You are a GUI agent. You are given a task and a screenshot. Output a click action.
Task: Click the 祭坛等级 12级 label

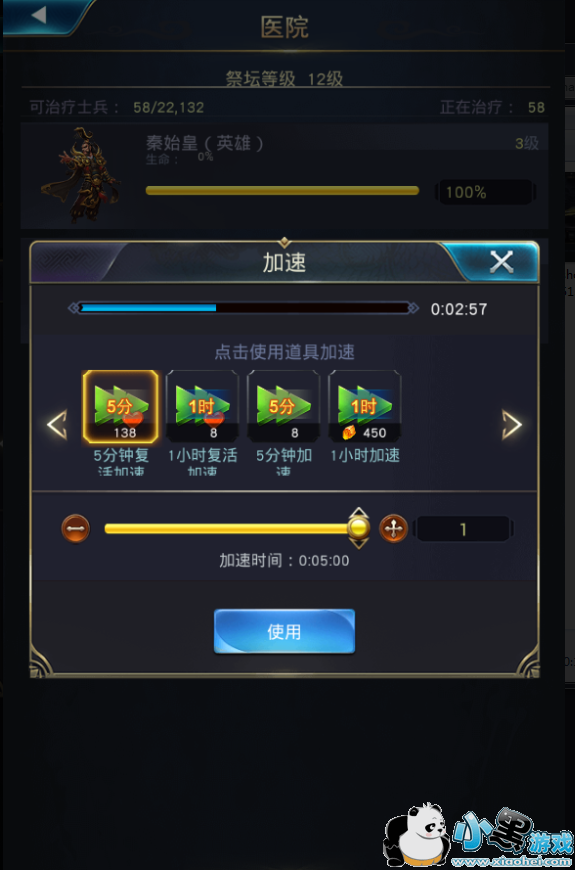284,79
